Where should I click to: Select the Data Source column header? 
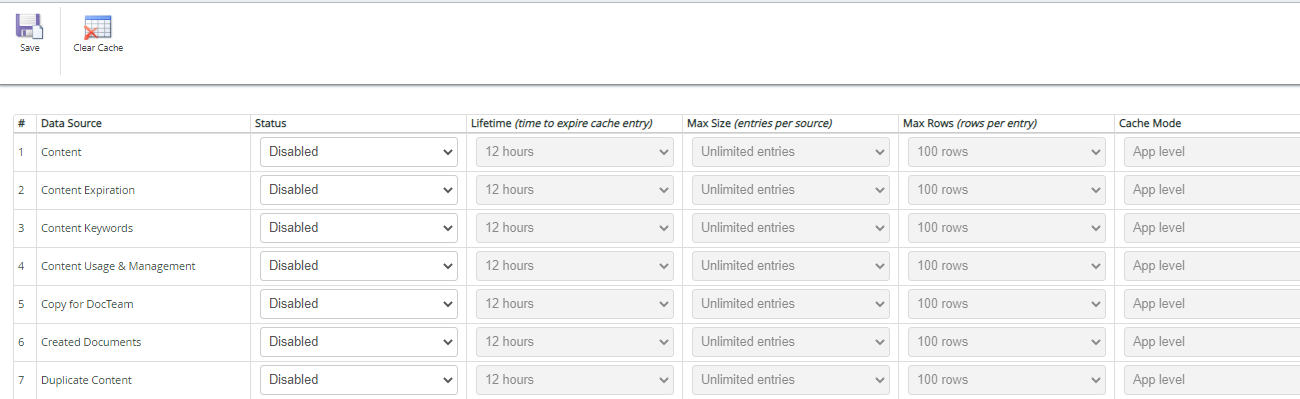(x=71, y=123)
